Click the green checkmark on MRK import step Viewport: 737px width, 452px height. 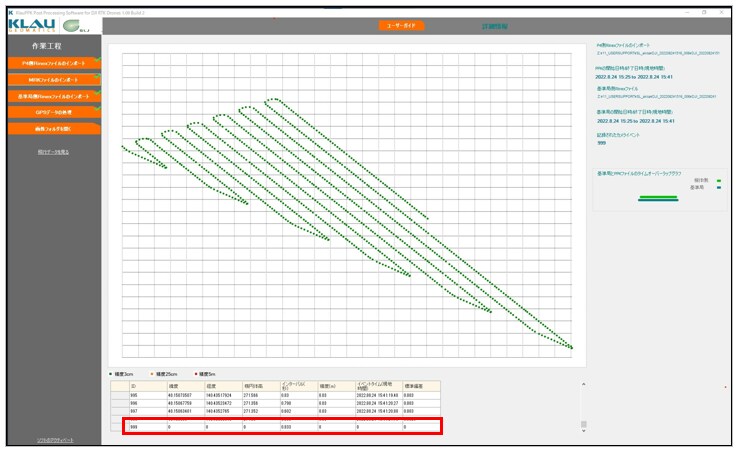(x=97, y=76)
